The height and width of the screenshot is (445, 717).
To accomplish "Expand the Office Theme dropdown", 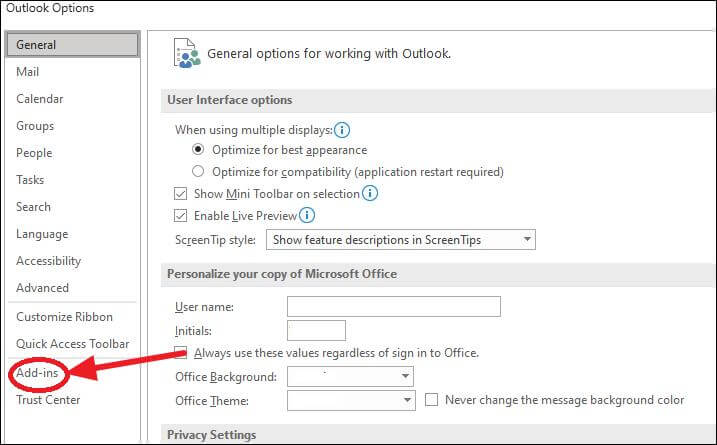I will tap(351, 400).
